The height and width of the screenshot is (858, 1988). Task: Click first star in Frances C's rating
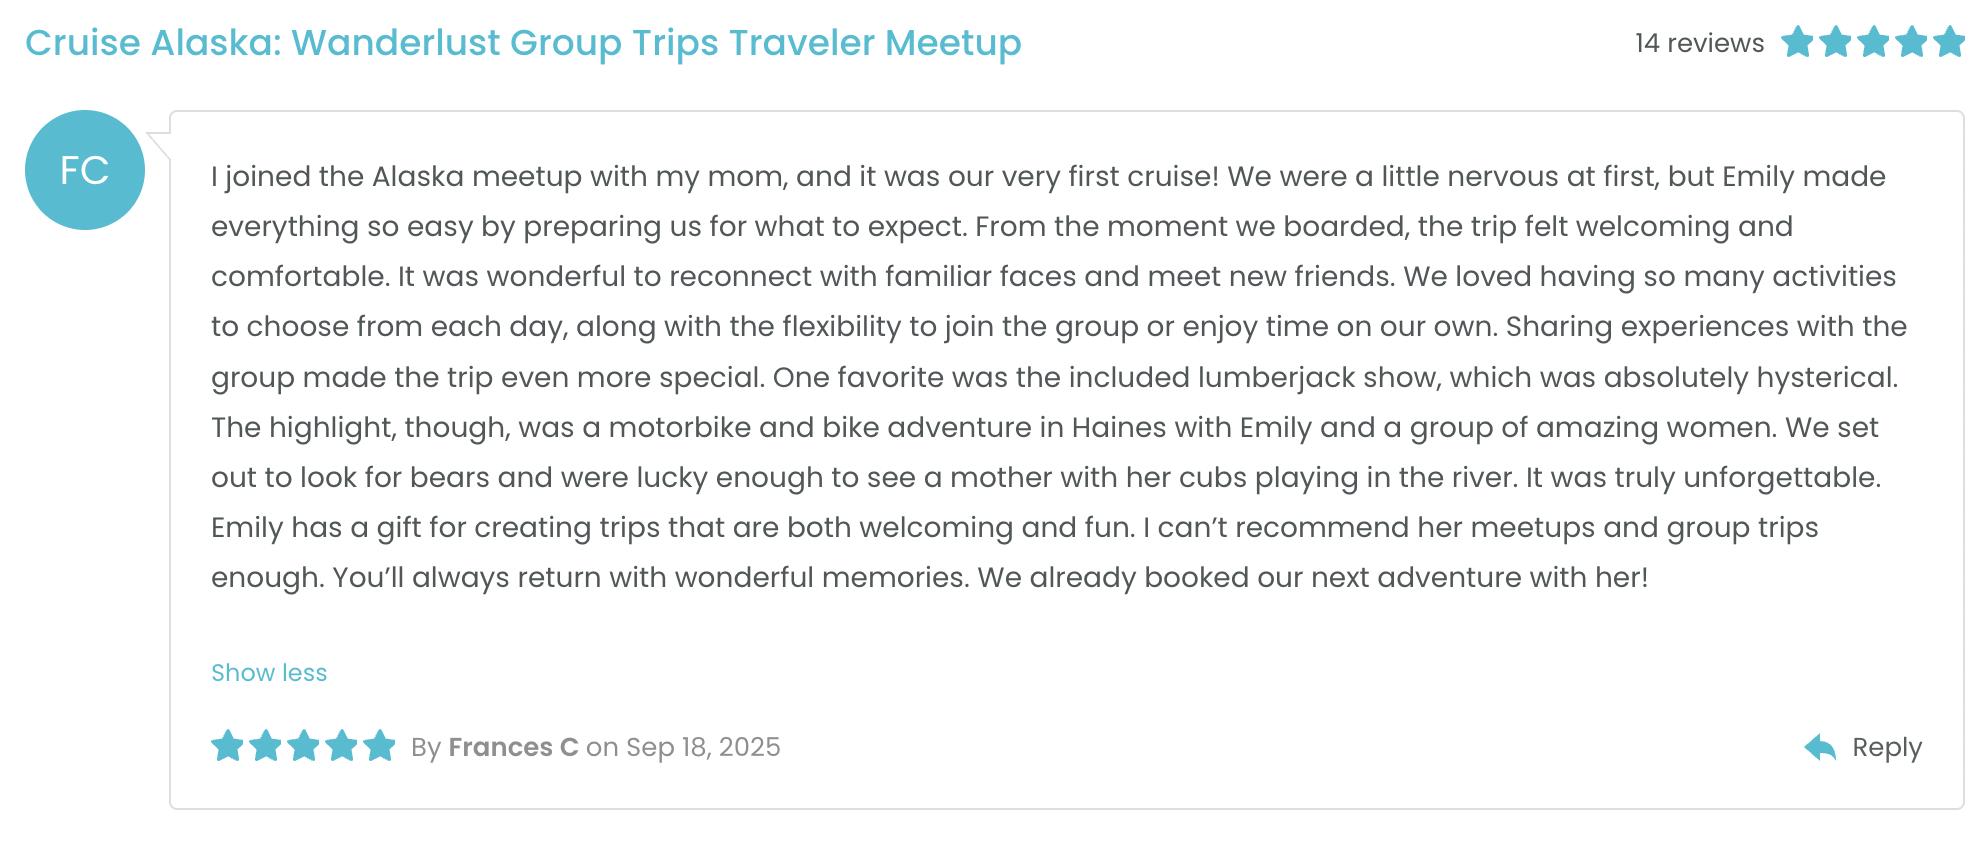(x=228, y=746)
